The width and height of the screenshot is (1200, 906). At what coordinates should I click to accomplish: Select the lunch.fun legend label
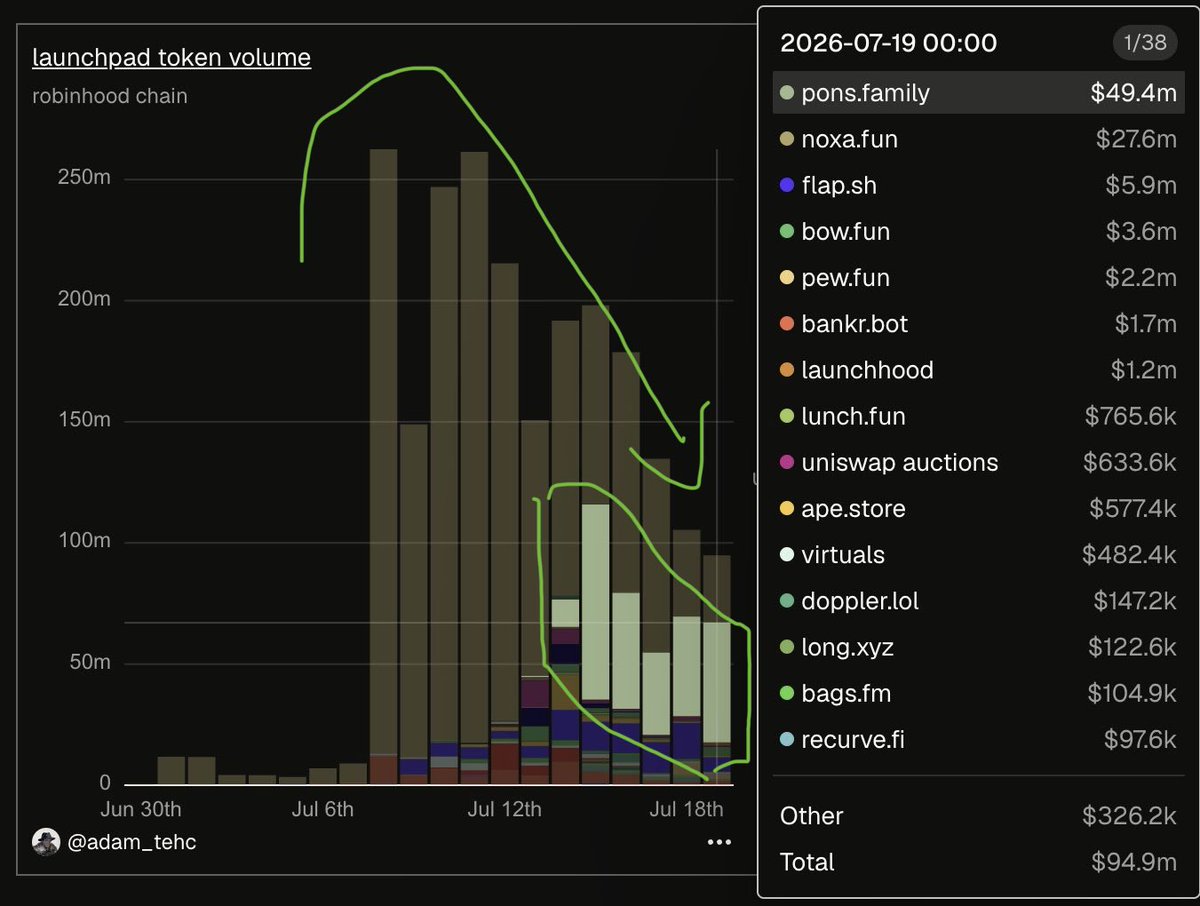pyautogui.click(x=854, y=416)
